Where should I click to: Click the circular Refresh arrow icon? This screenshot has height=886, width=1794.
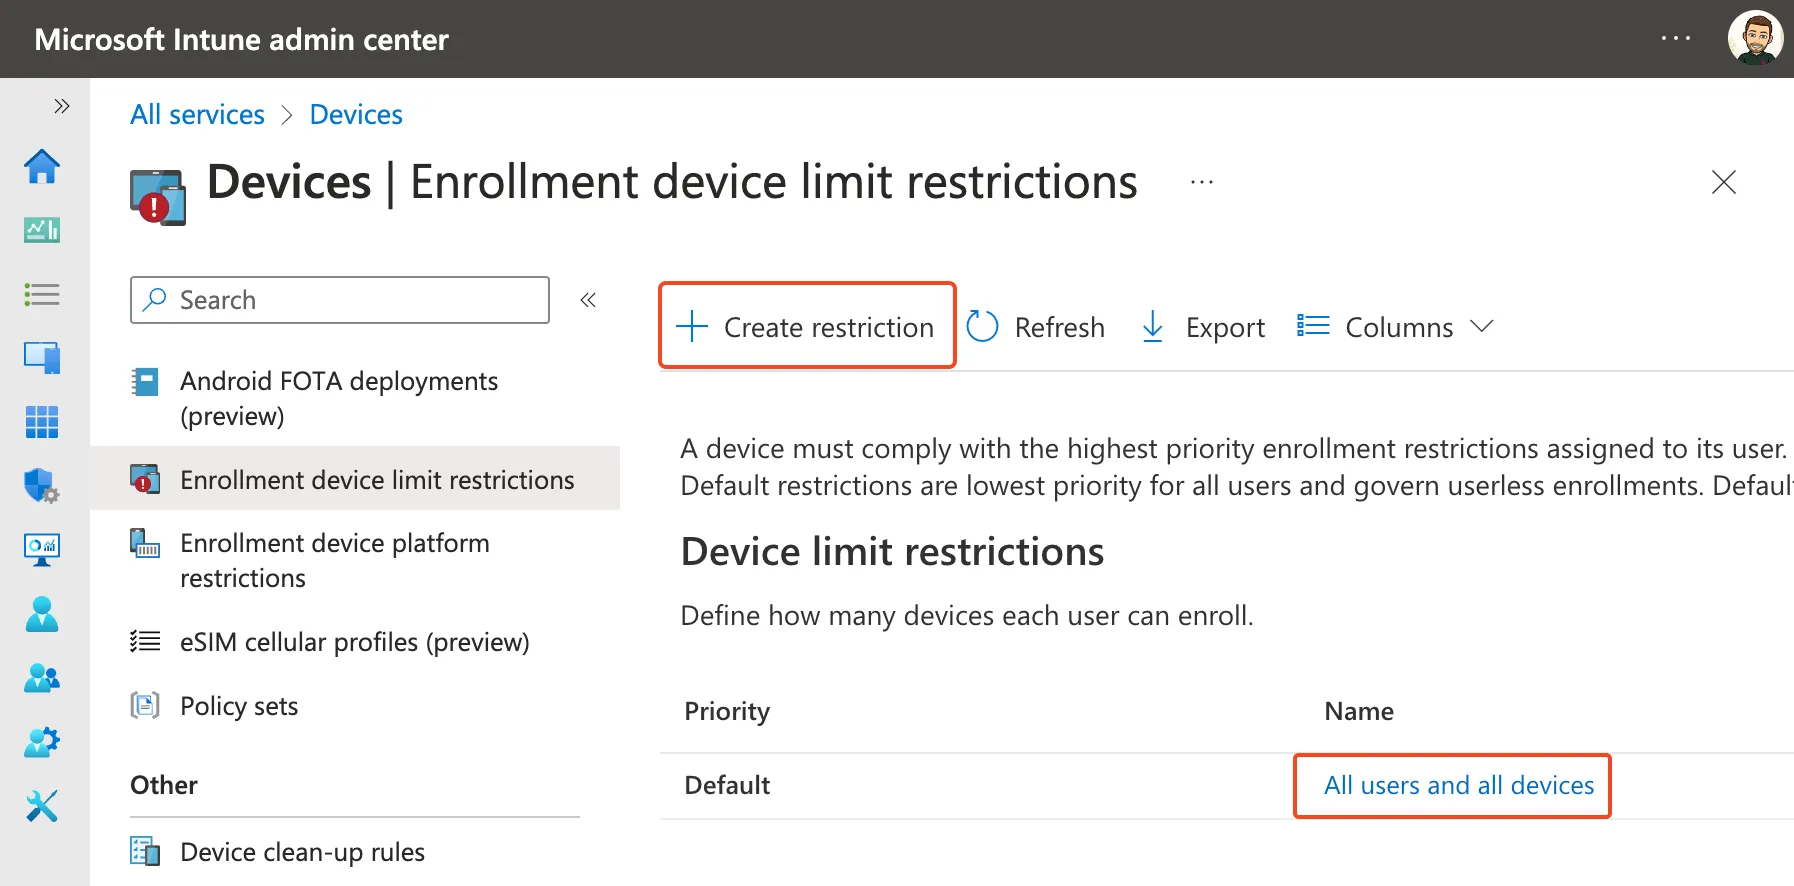(983, 326)
